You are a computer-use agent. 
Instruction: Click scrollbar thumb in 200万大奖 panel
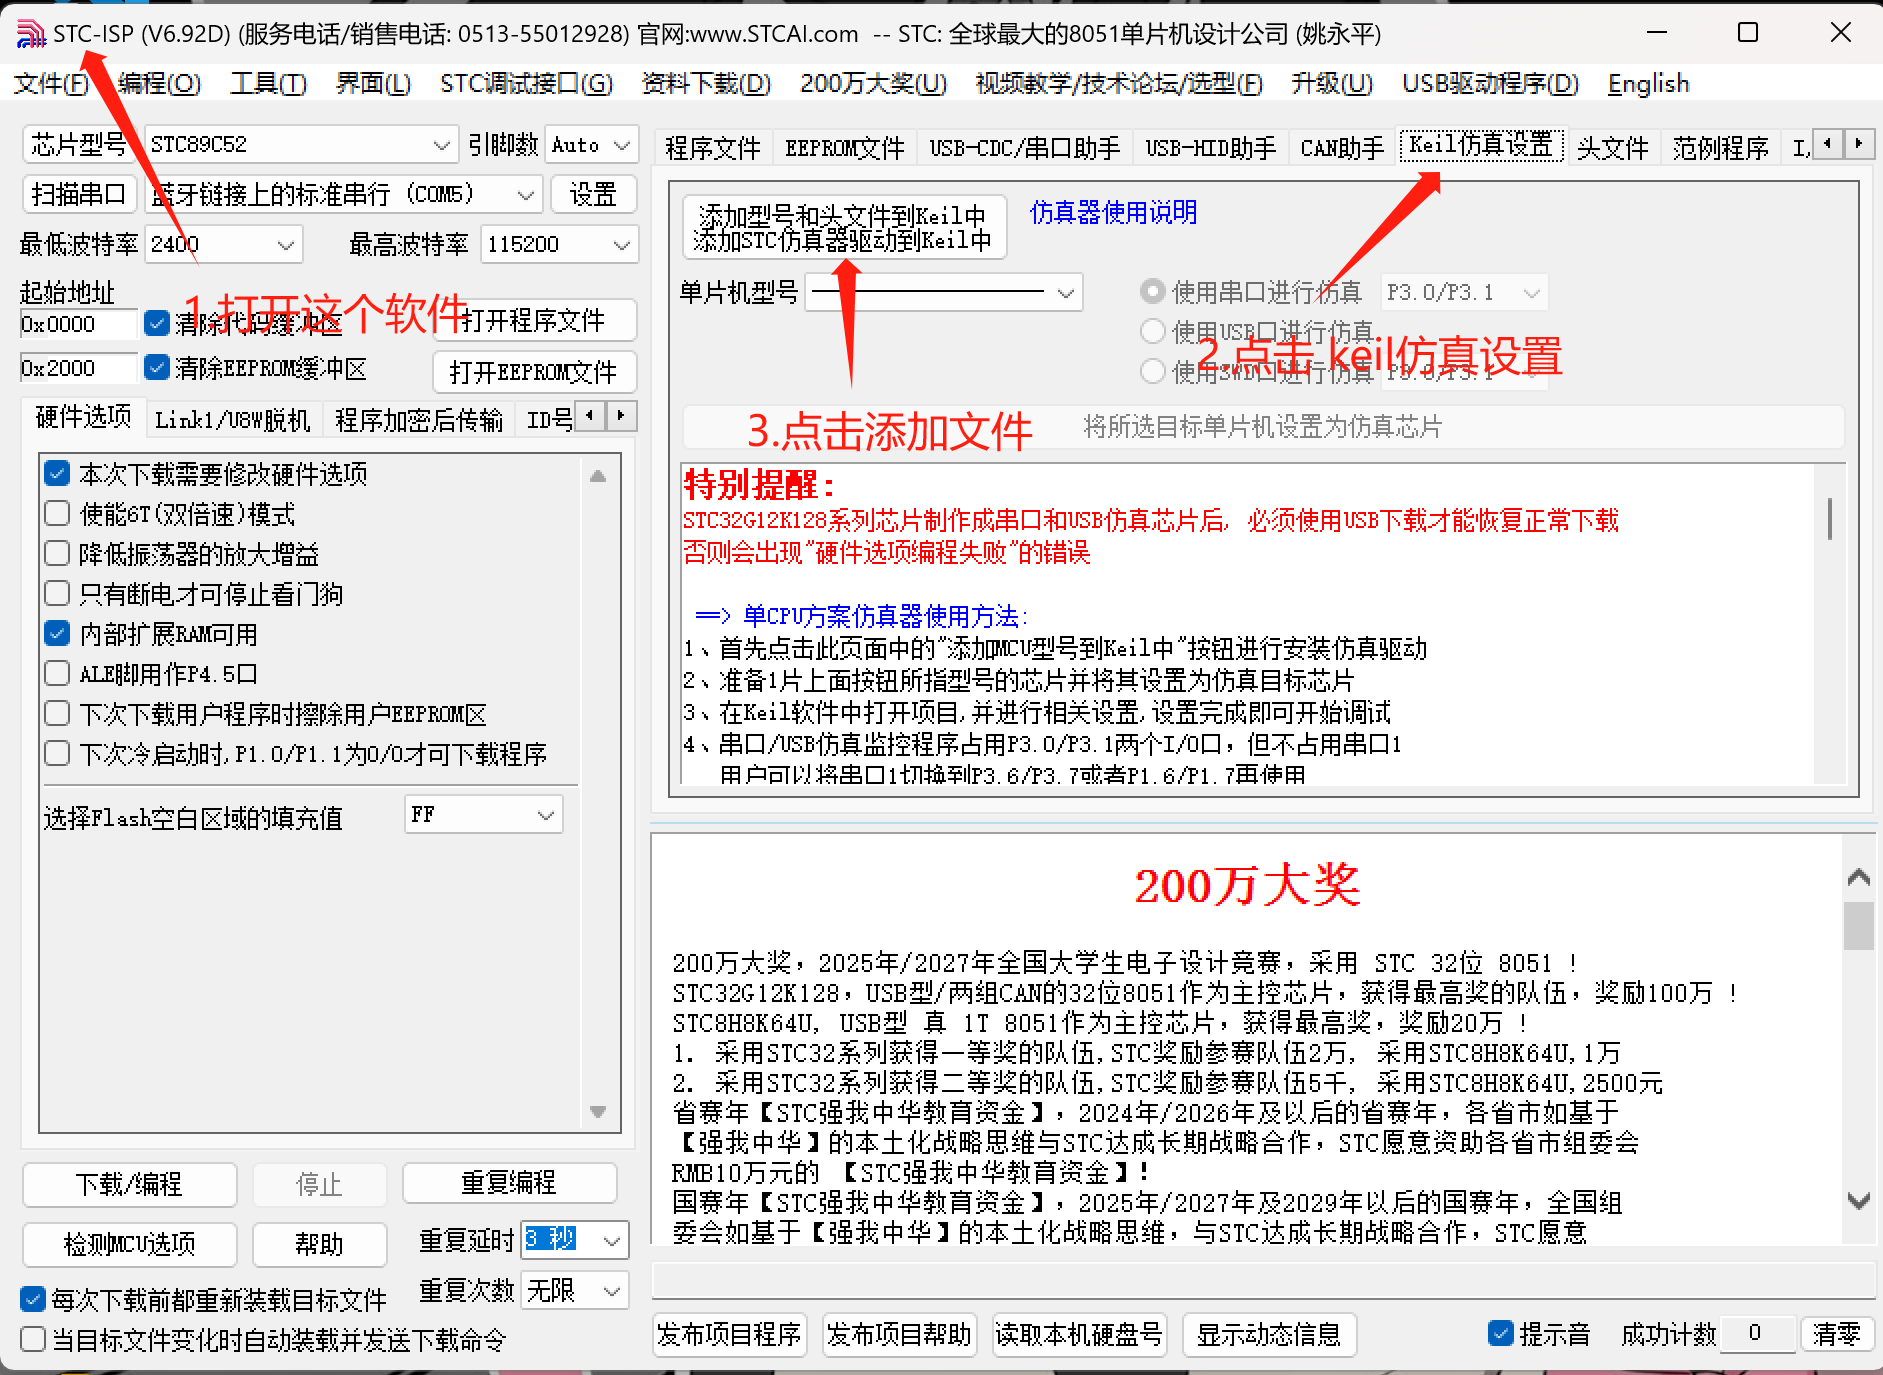1859,926
